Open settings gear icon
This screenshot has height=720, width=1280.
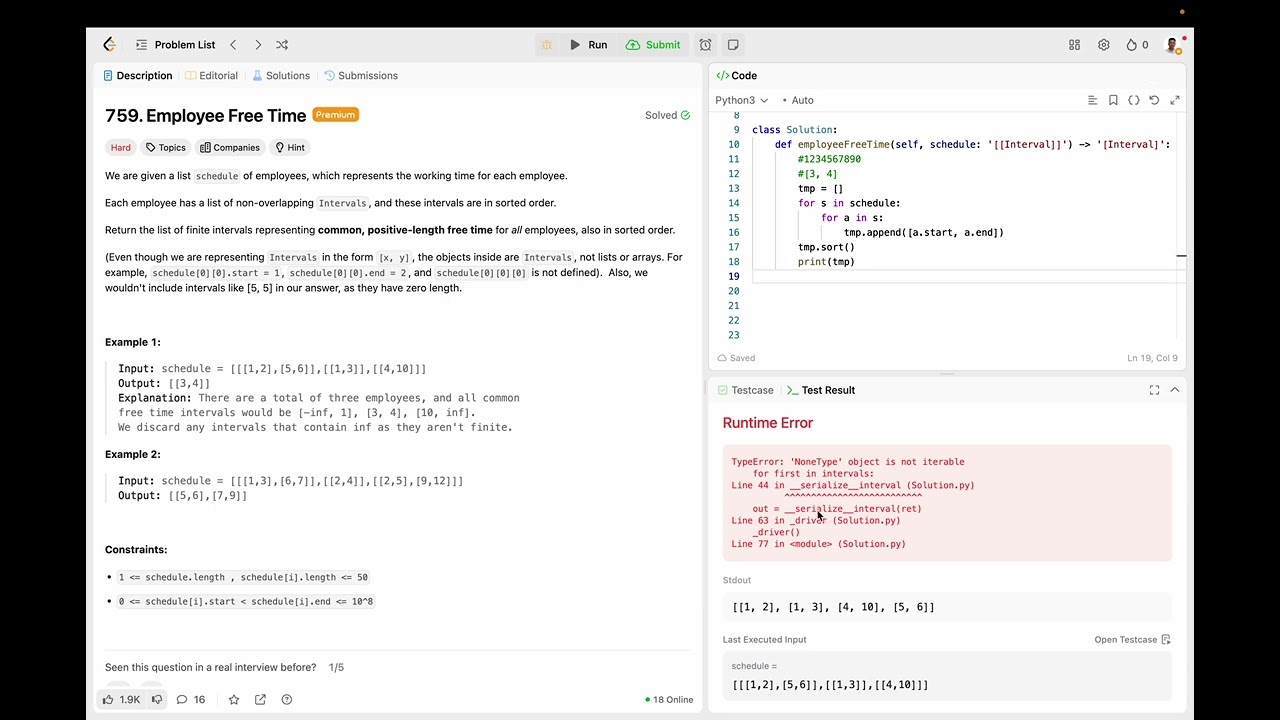click(x=1104, y=45)
